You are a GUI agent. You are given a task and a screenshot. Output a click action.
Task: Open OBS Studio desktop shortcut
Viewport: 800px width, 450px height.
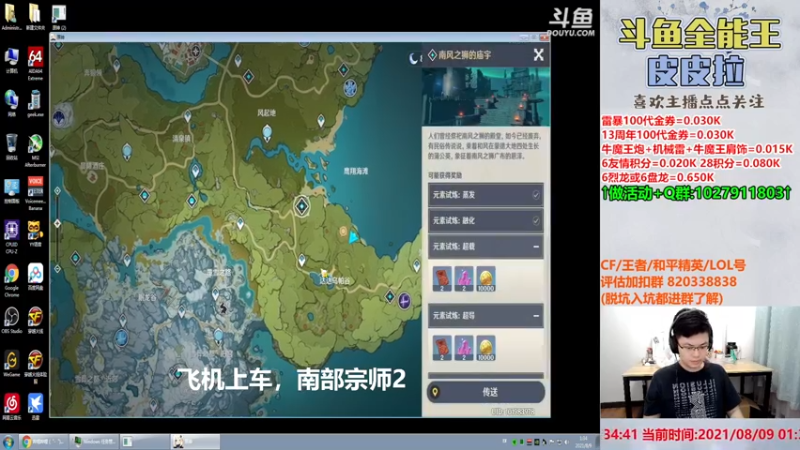pyautogui.click(x=11, y=320)
